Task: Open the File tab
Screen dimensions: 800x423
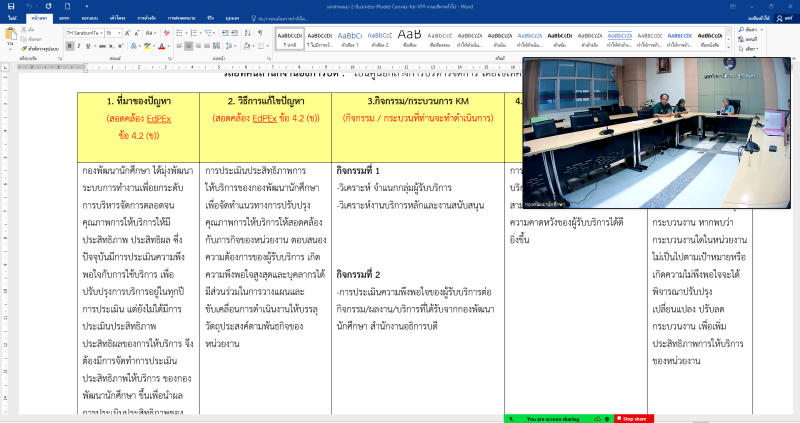Action: click(x=12, y=18)
